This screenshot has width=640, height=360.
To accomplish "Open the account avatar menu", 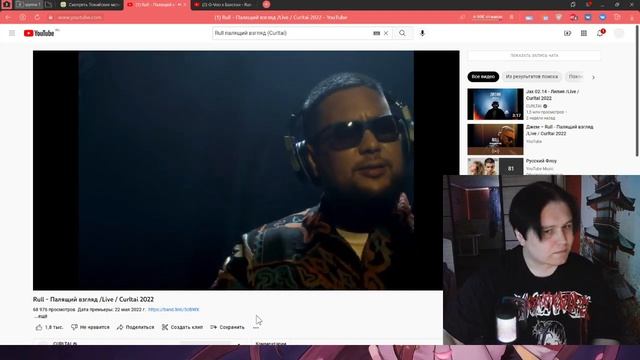I will point(619,33).
